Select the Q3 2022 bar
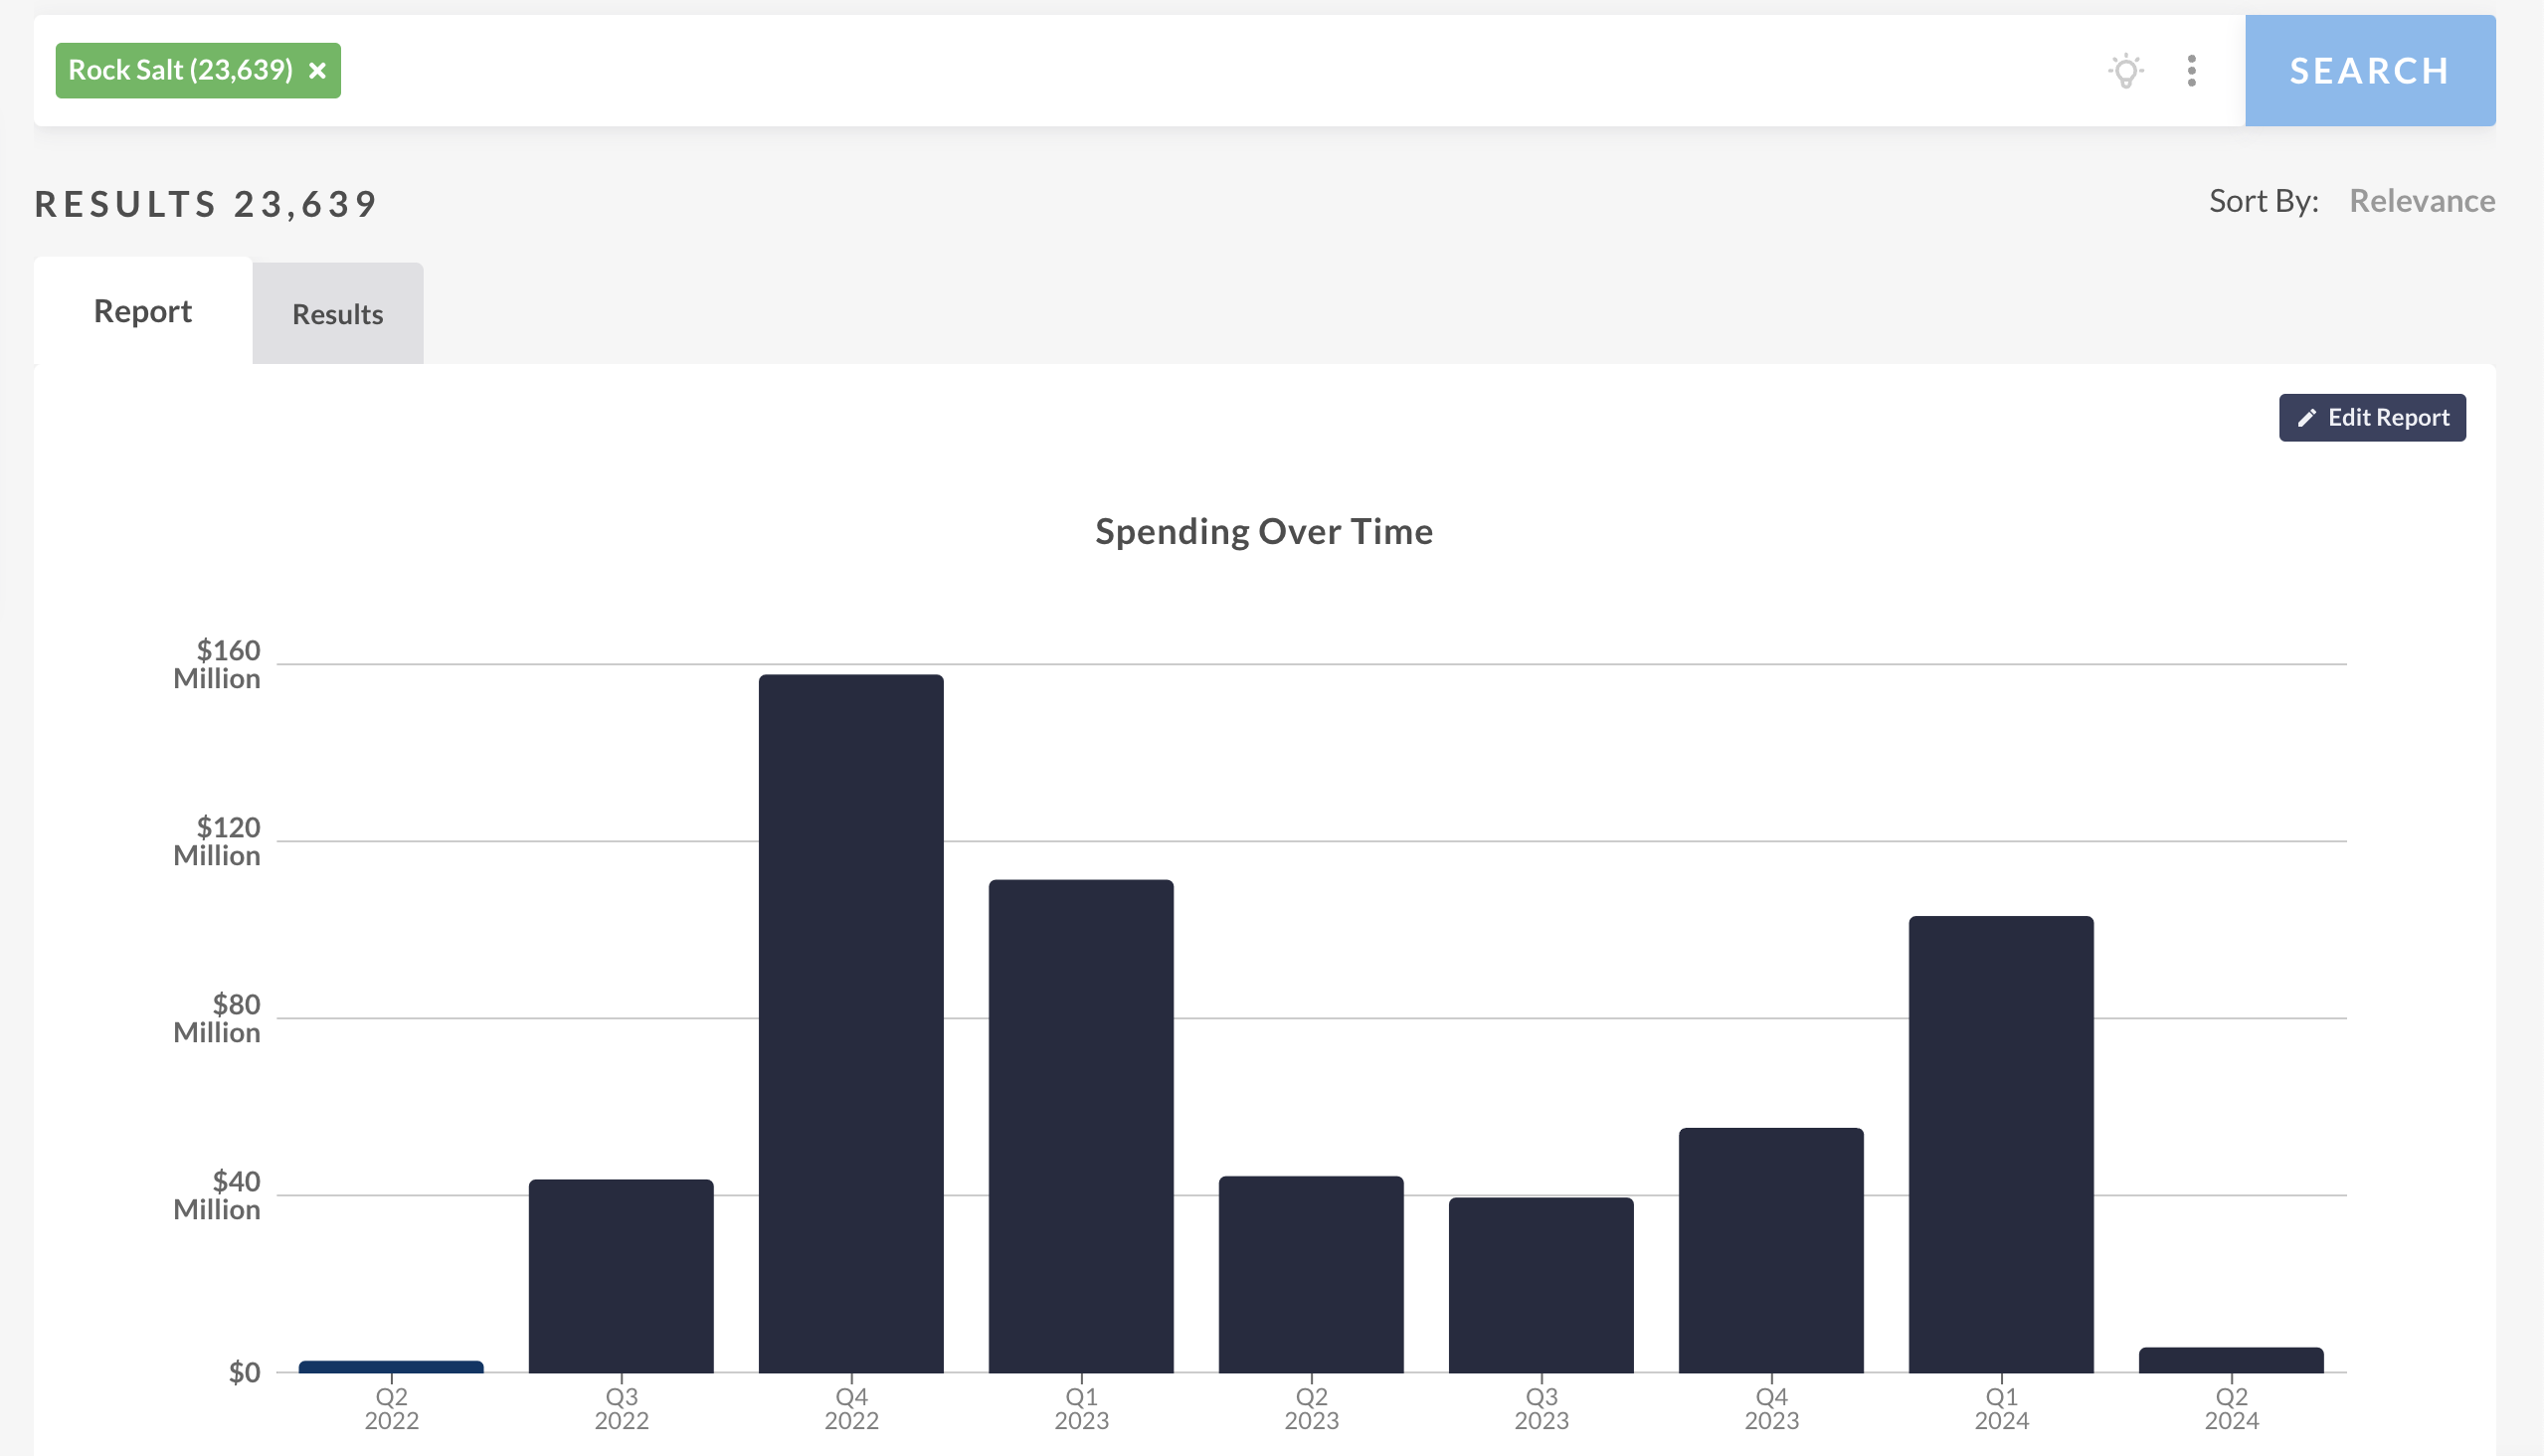 click(621, 1275)
